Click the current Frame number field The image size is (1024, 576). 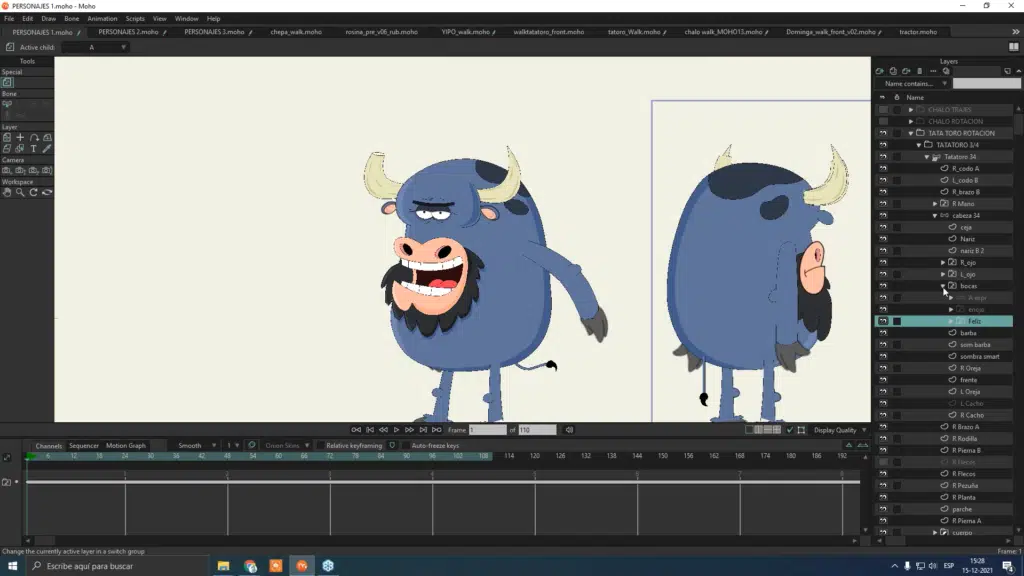[487, 430]
